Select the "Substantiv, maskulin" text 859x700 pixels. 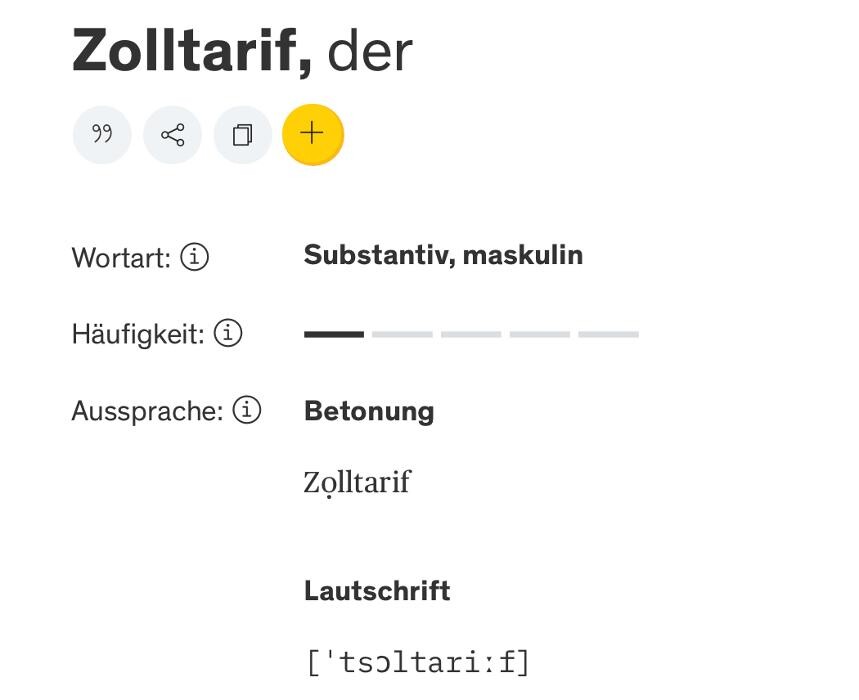(443, 255)
